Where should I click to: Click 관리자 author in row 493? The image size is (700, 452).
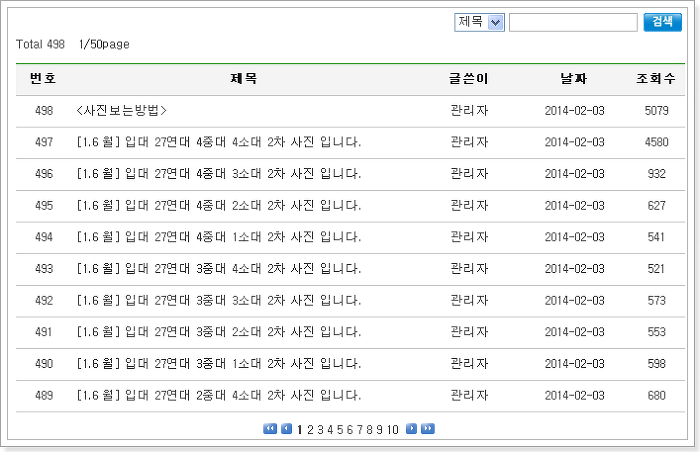click(x=469, y=268)
